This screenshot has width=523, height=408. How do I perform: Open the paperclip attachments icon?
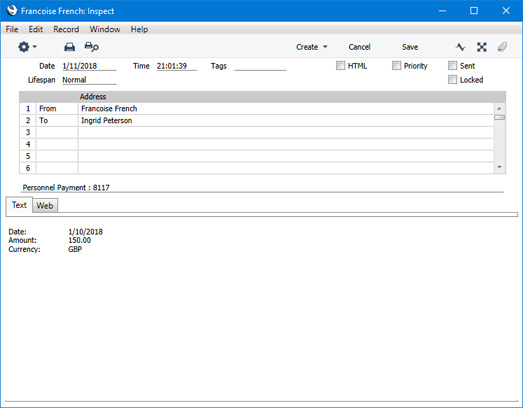pos(502,47)
